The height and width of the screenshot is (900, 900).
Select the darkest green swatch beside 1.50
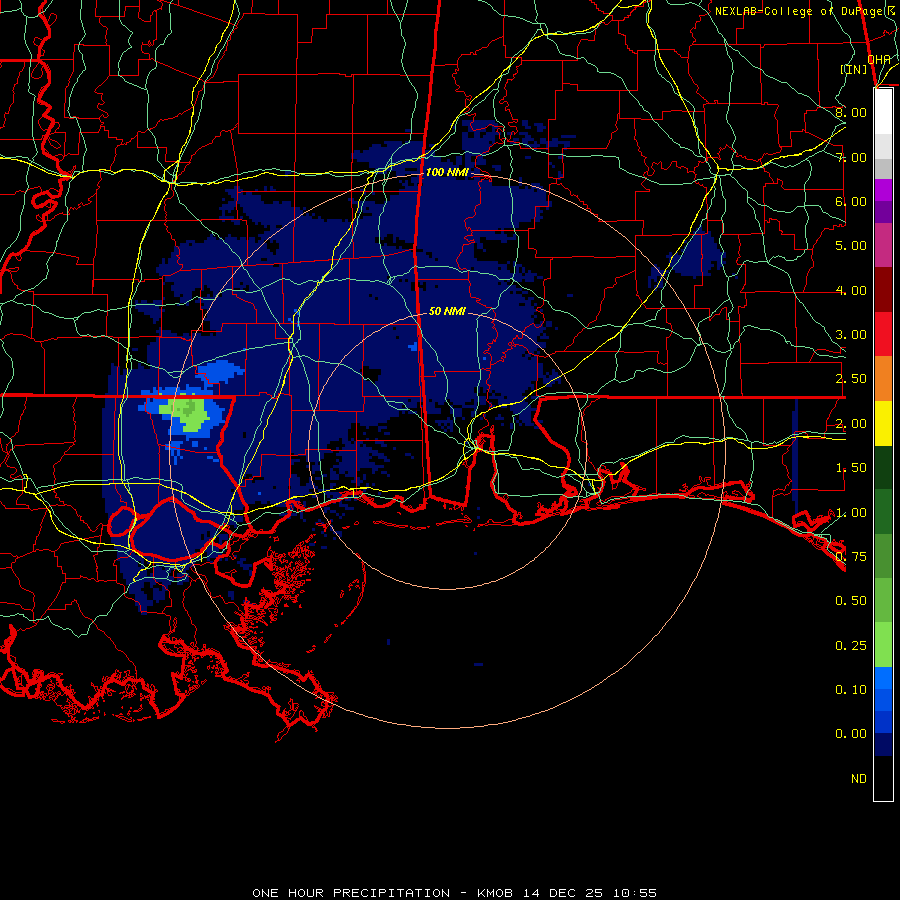point(883,468)
